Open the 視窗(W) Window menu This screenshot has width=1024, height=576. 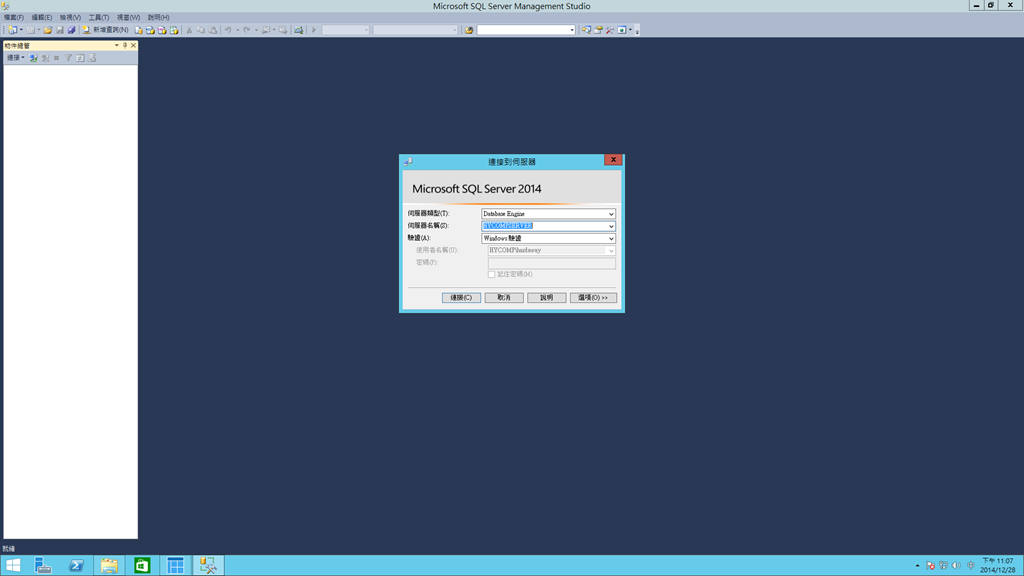(x=128, y=18)
